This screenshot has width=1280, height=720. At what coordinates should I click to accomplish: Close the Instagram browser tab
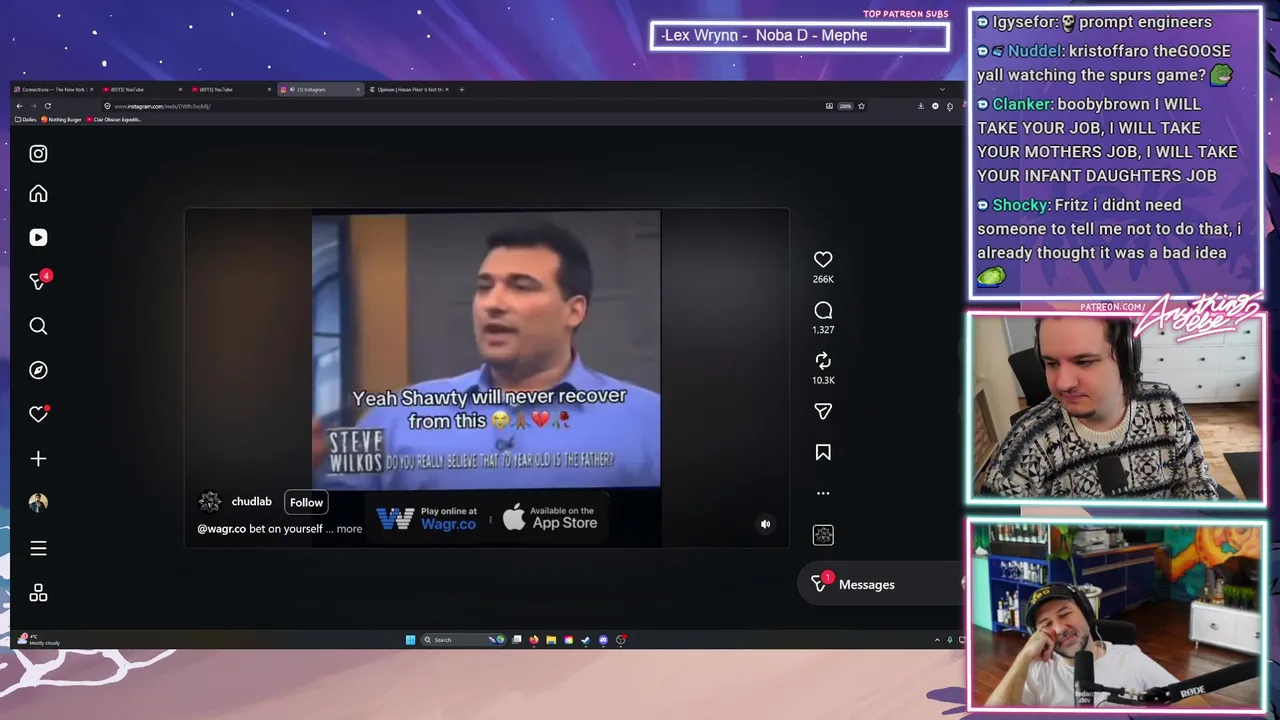(x=357, y=89)
